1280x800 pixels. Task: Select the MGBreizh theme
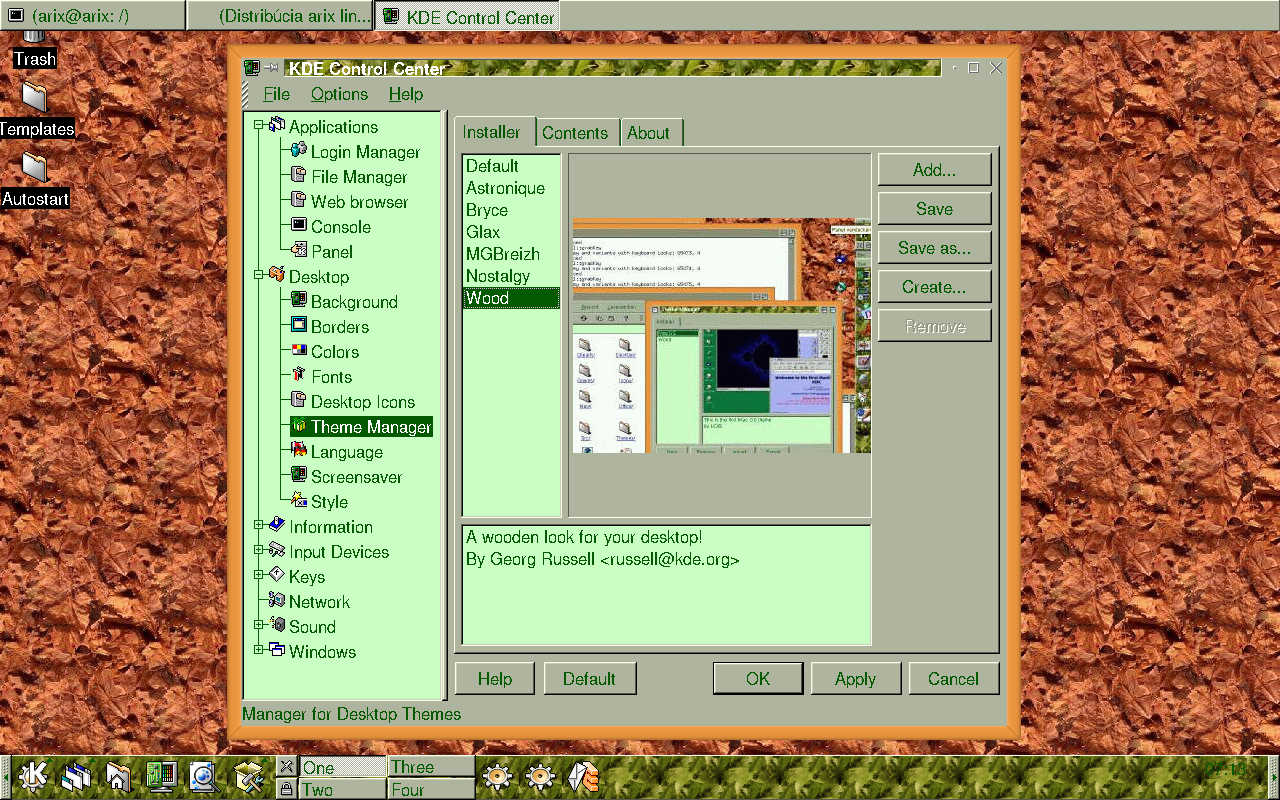(x=511, y=254)
